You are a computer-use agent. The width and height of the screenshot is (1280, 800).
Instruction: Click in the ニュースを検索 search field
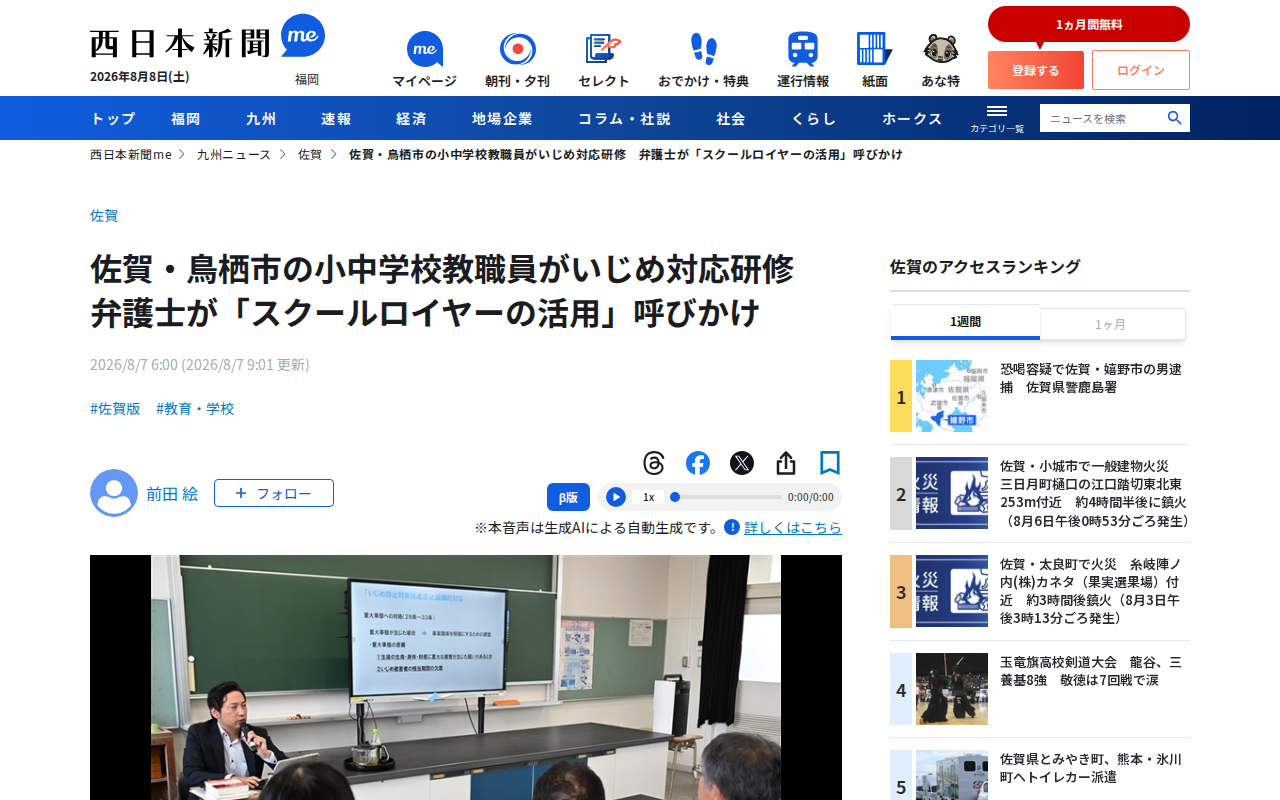(1102, 118)
